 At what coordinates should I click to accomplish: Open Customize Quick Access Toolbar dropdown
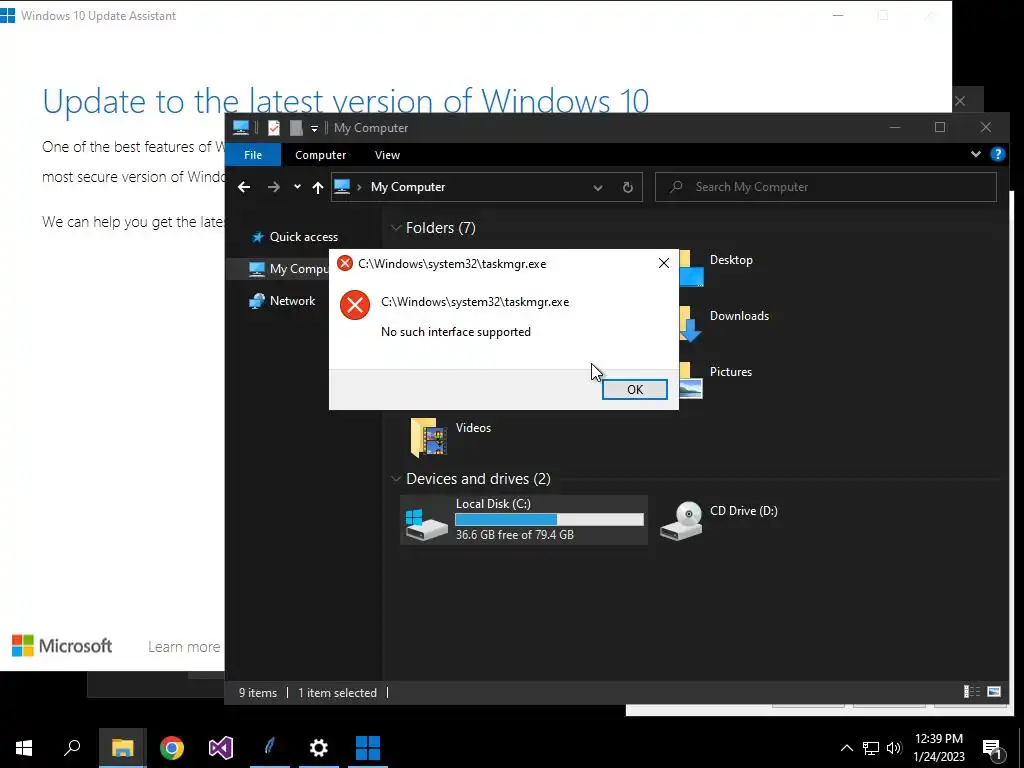(314, 129)
